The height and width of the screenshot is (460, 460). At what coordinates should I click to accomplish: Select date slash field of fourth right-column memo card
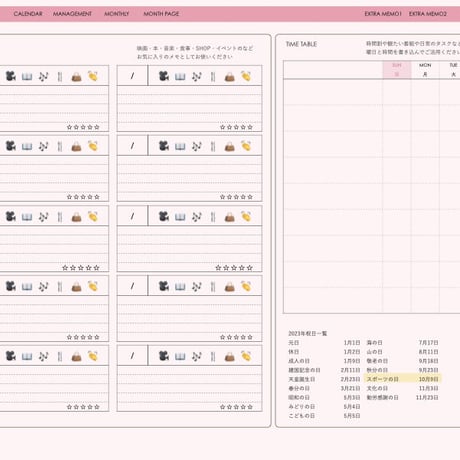(x=132, y=286)
